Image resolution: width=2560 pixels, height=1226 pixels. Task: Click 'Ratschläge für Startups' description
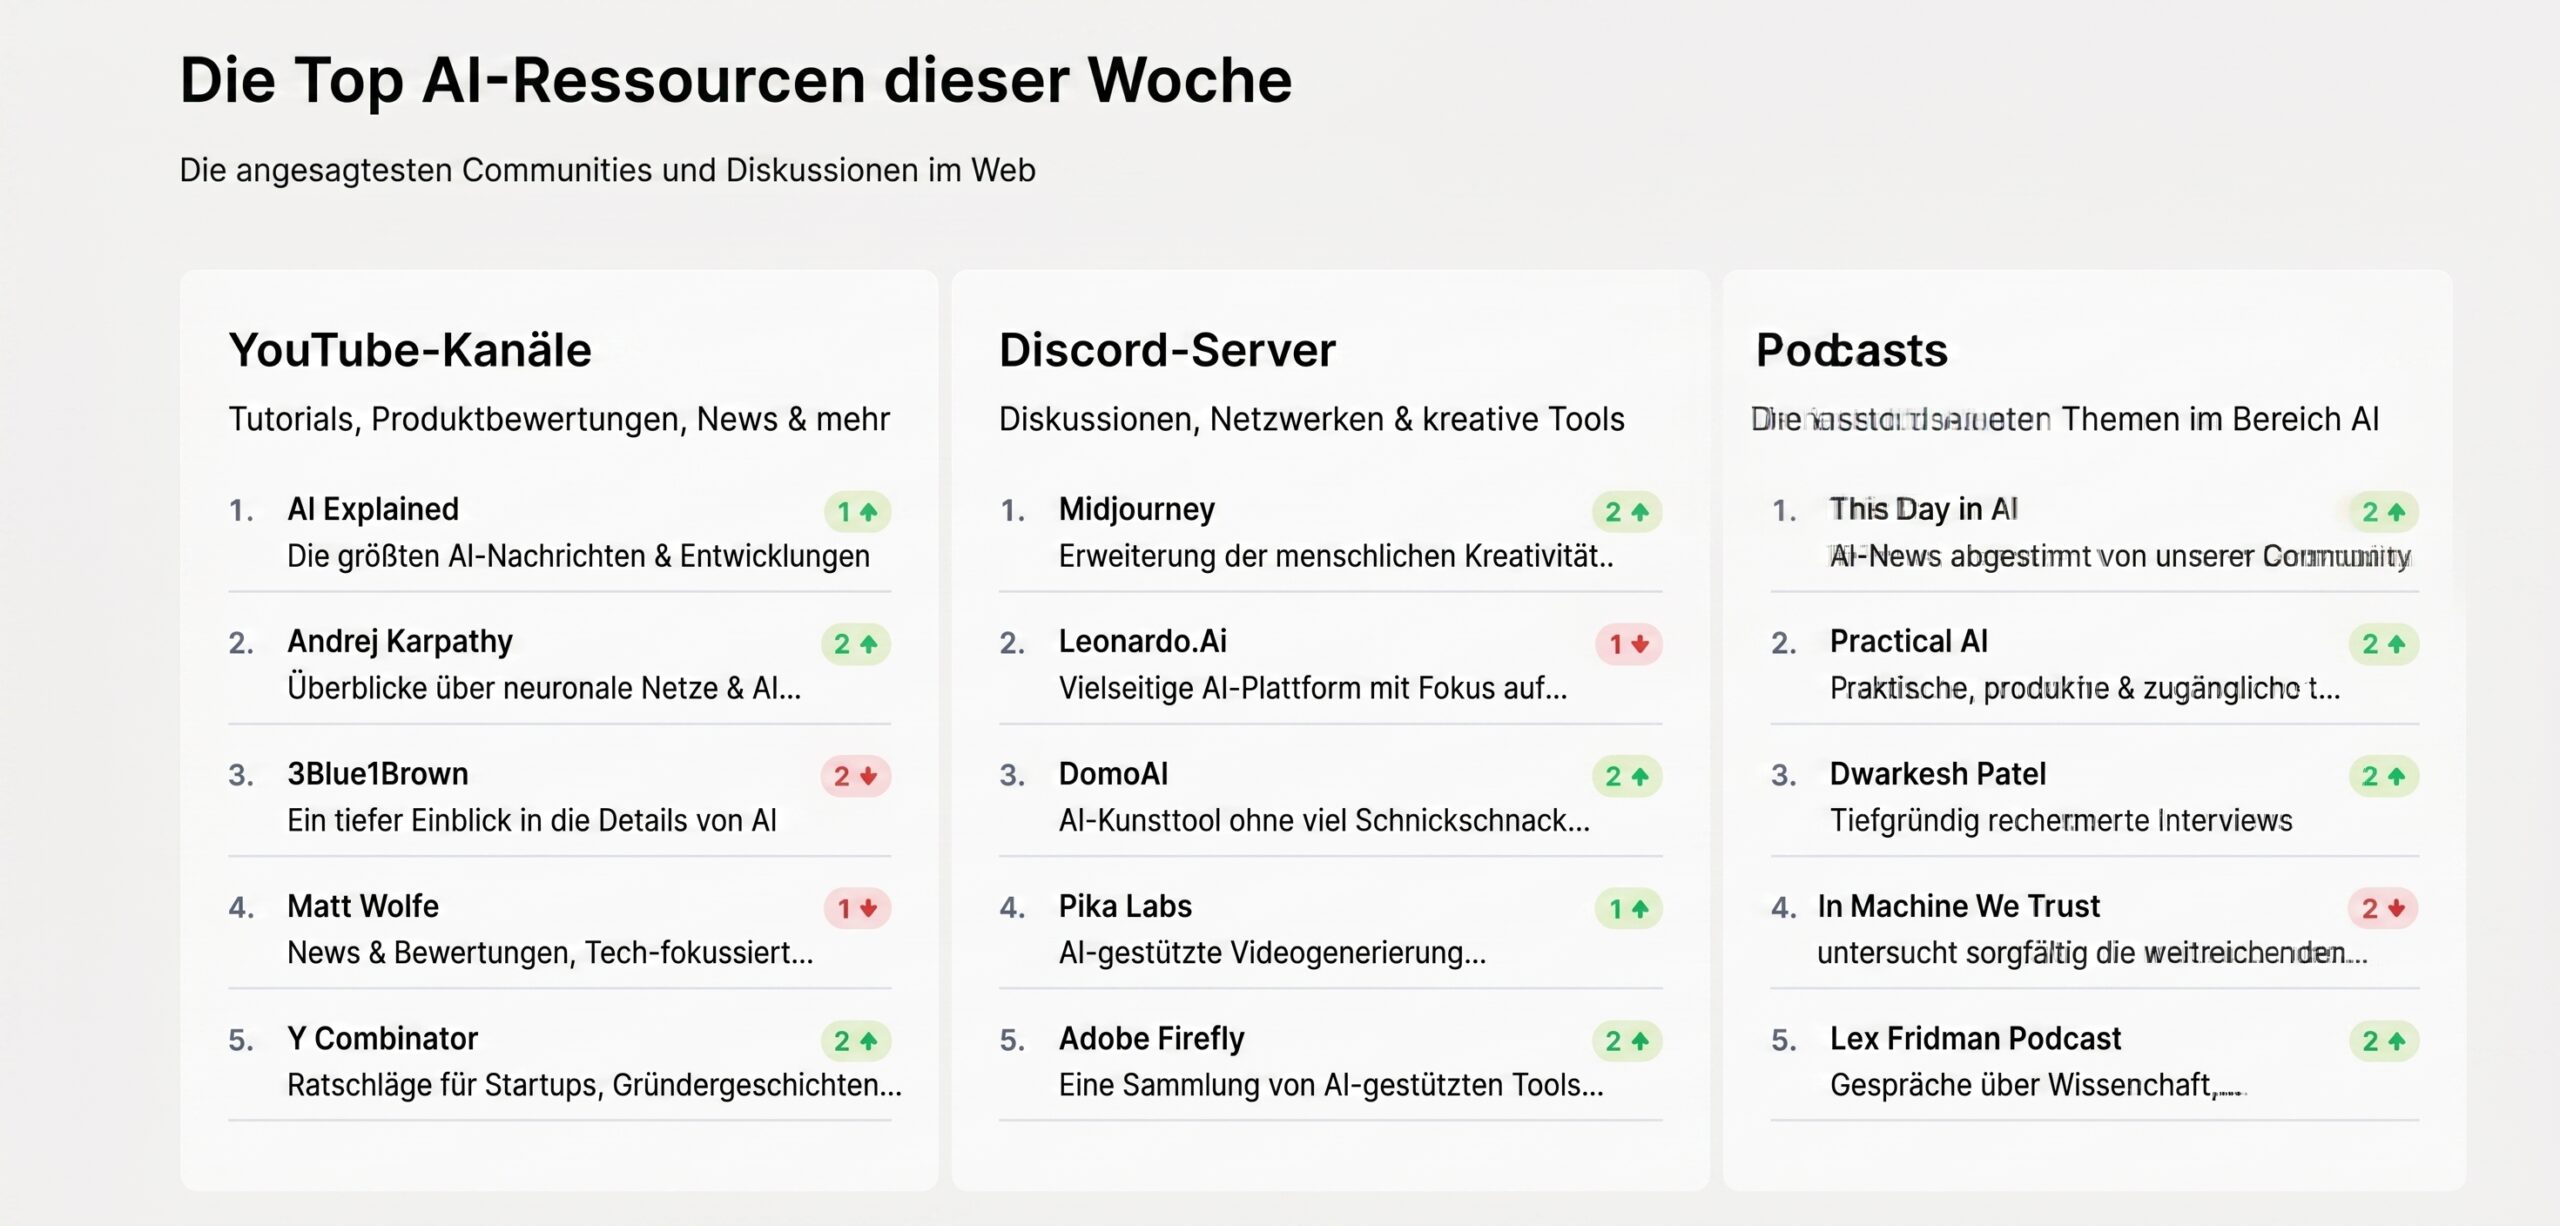(x=594, y=1085)
